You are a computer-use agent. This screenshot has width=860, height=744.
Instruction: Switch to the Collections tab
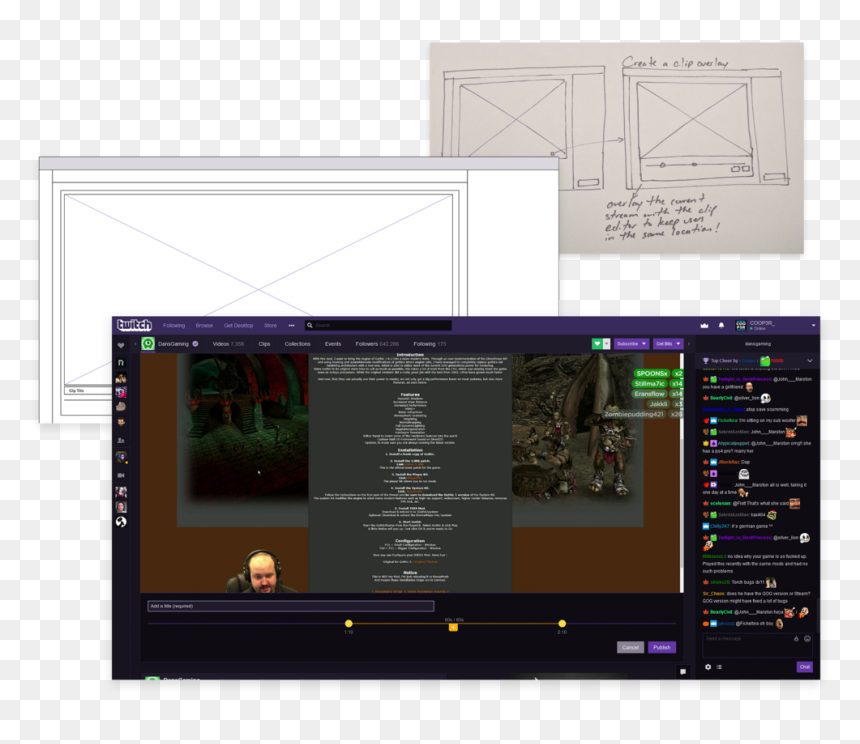coord(297,344)
